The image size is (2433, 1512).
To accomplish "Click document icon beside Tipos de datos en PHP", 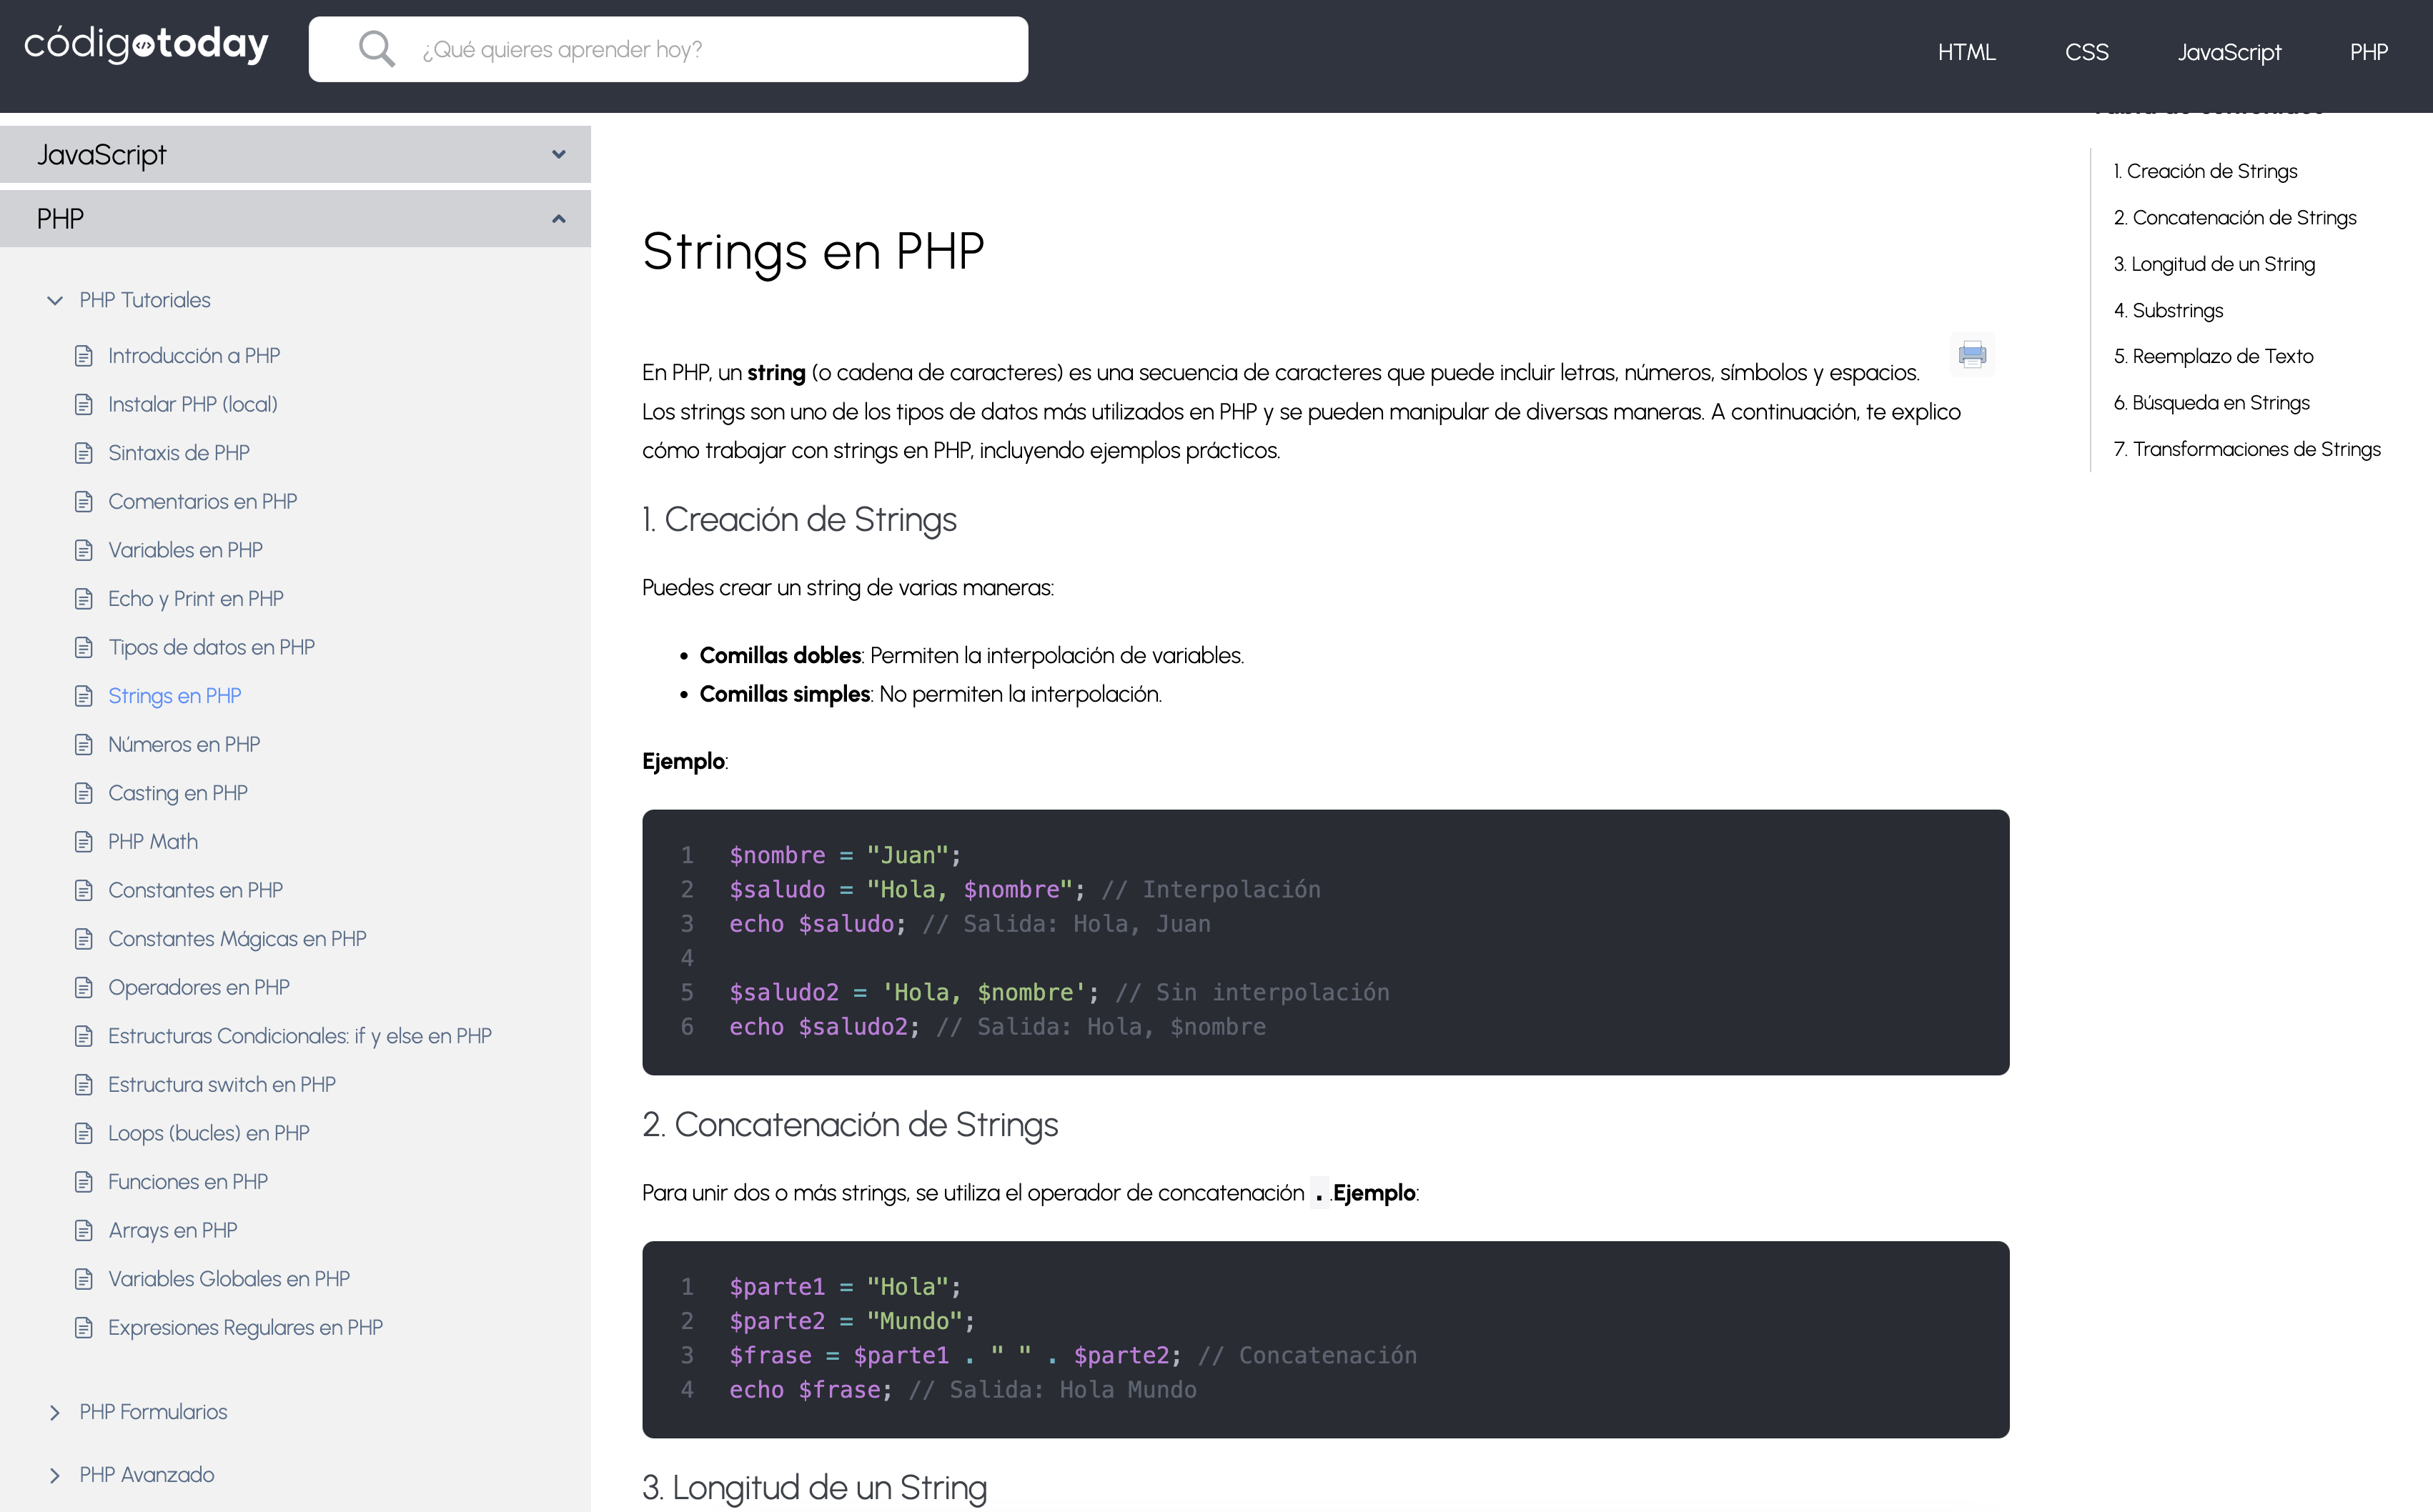I will coord(84,647).
